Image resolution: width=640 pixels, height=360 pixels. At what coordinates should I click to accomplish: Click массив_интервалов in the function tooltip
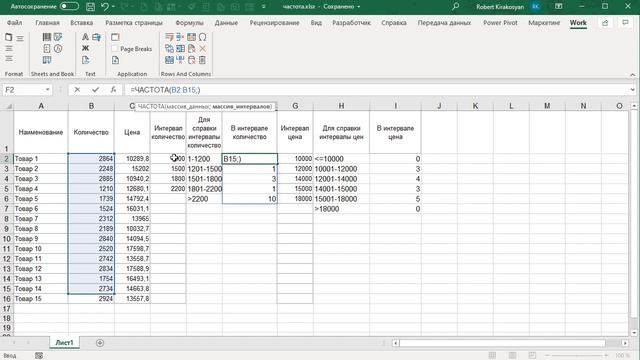[x=242, y=107]
